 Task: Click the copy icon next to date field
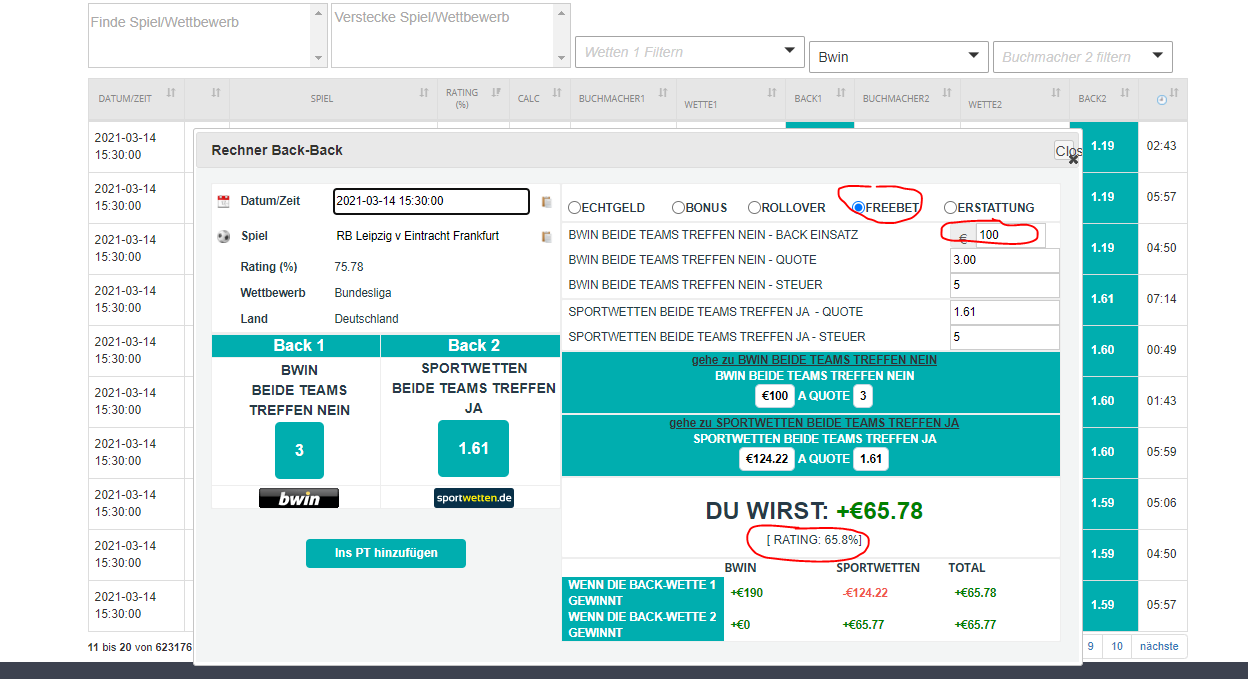pos(547,202)
